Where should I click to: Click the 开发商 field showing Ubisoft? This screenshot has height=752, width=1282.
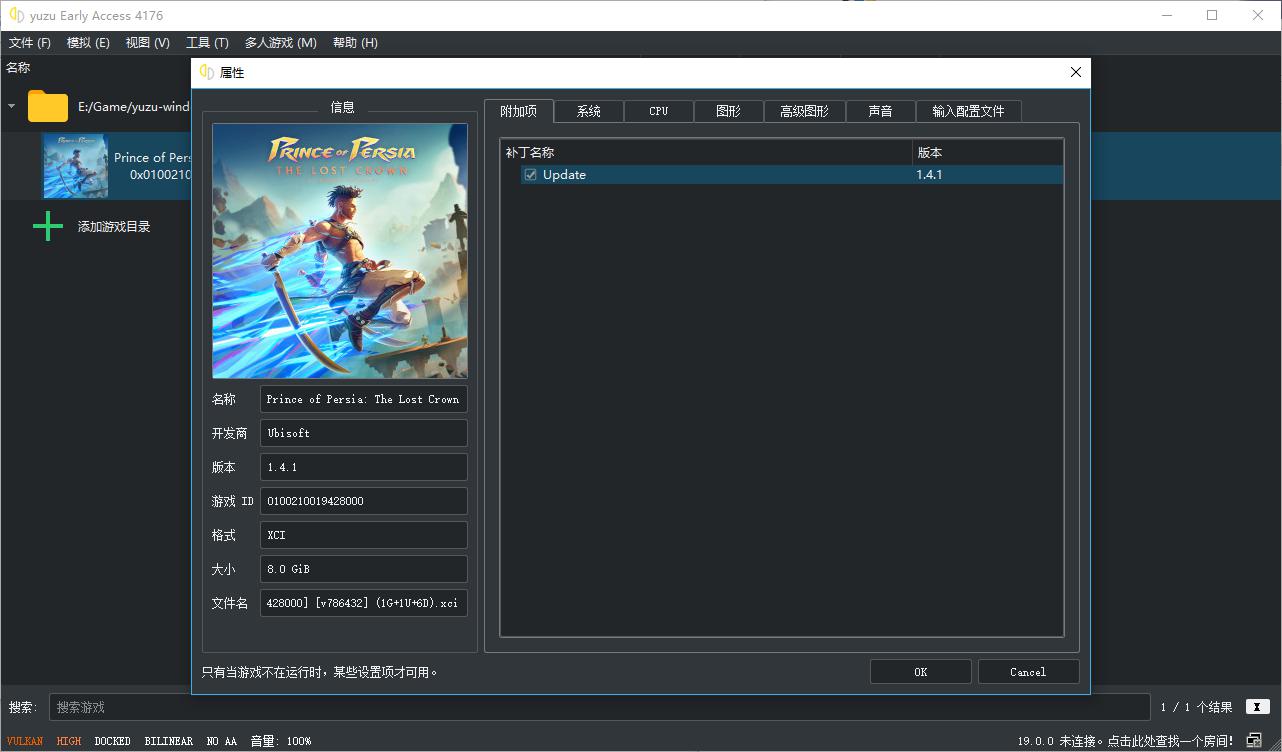click(364, 433)
